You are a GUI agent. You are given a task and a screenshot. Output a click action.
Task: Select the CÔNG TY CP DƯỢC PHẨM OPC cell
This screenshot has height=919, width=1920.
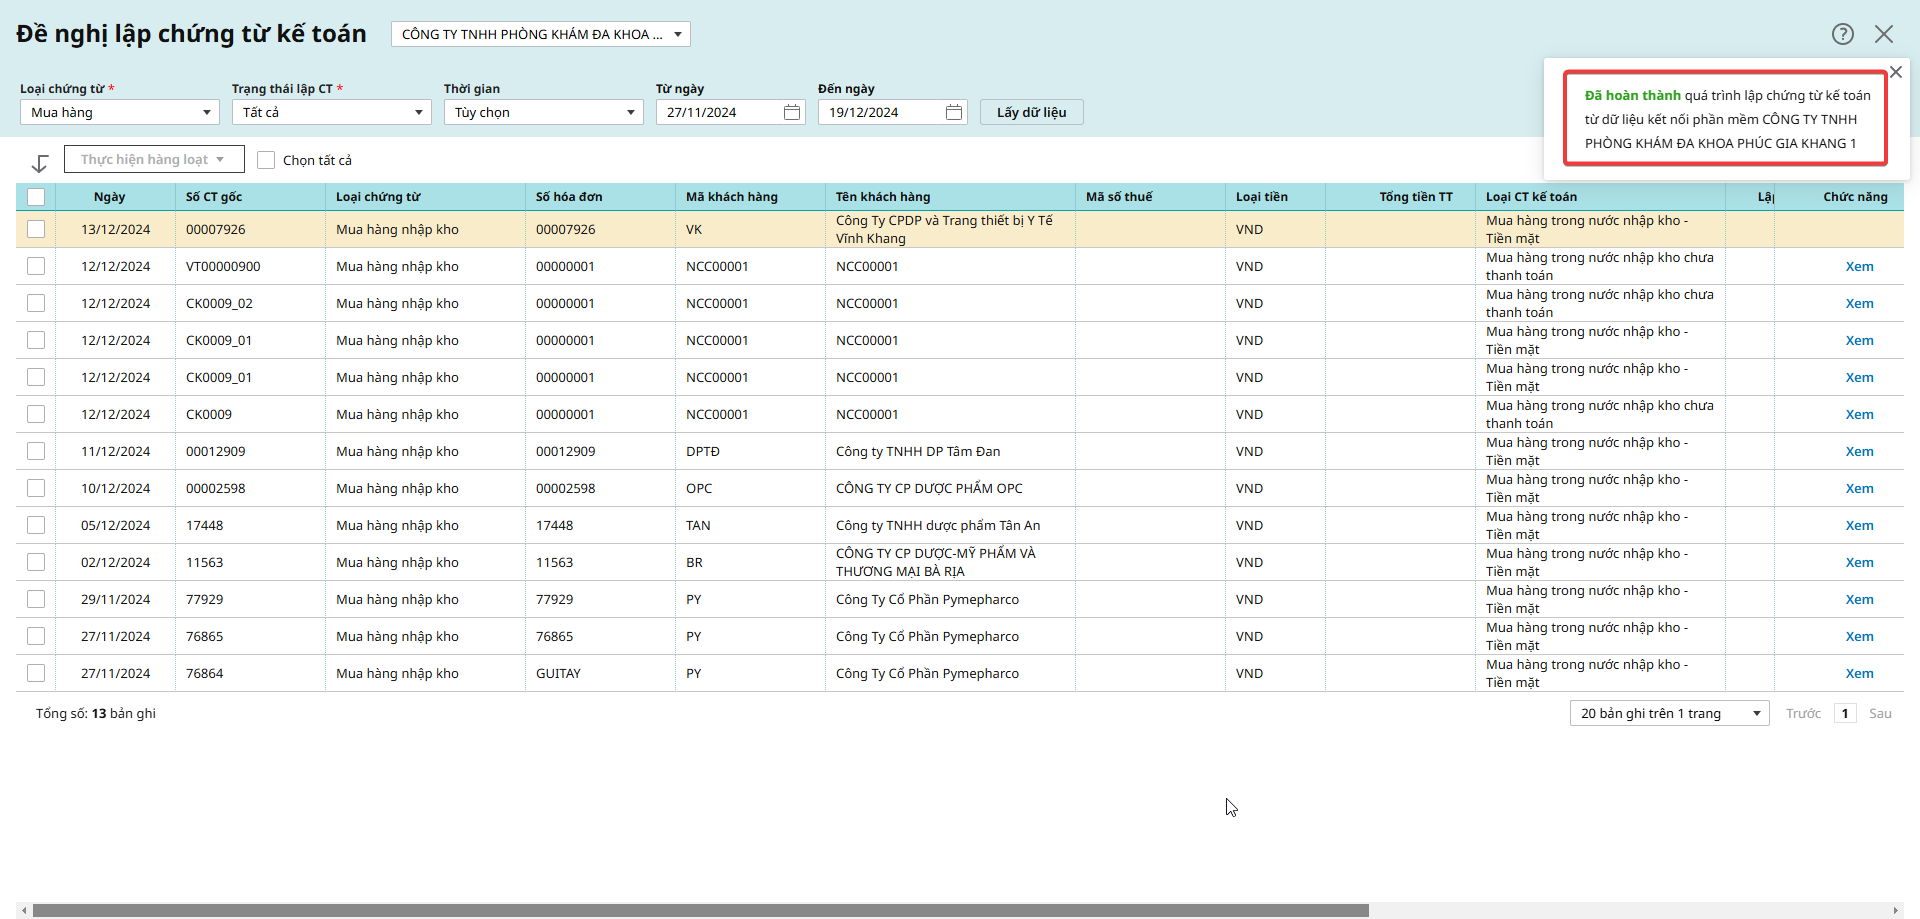950,488
